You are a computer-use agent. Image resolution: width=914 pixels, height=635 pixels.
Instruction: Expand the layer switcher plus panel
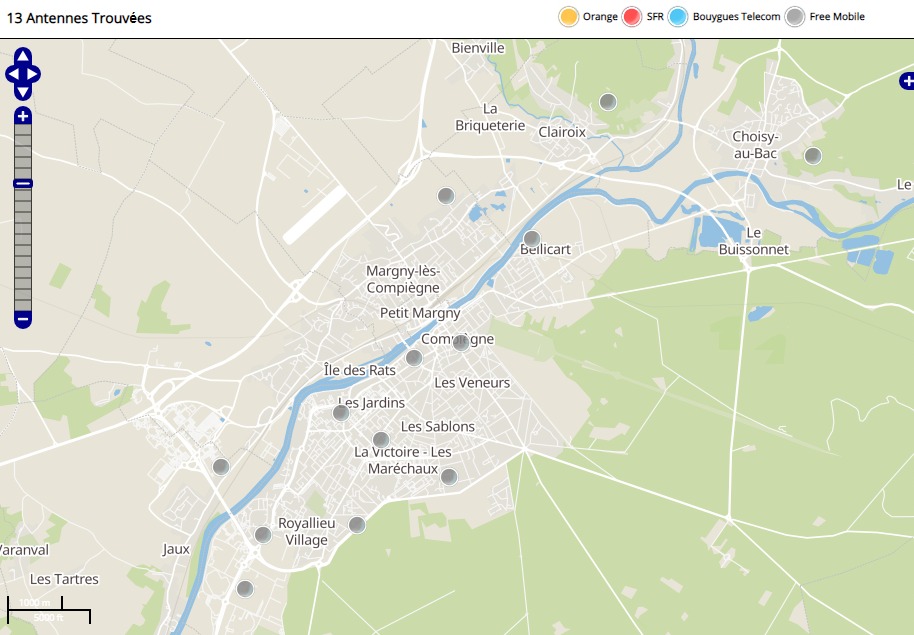pos(906,81)
